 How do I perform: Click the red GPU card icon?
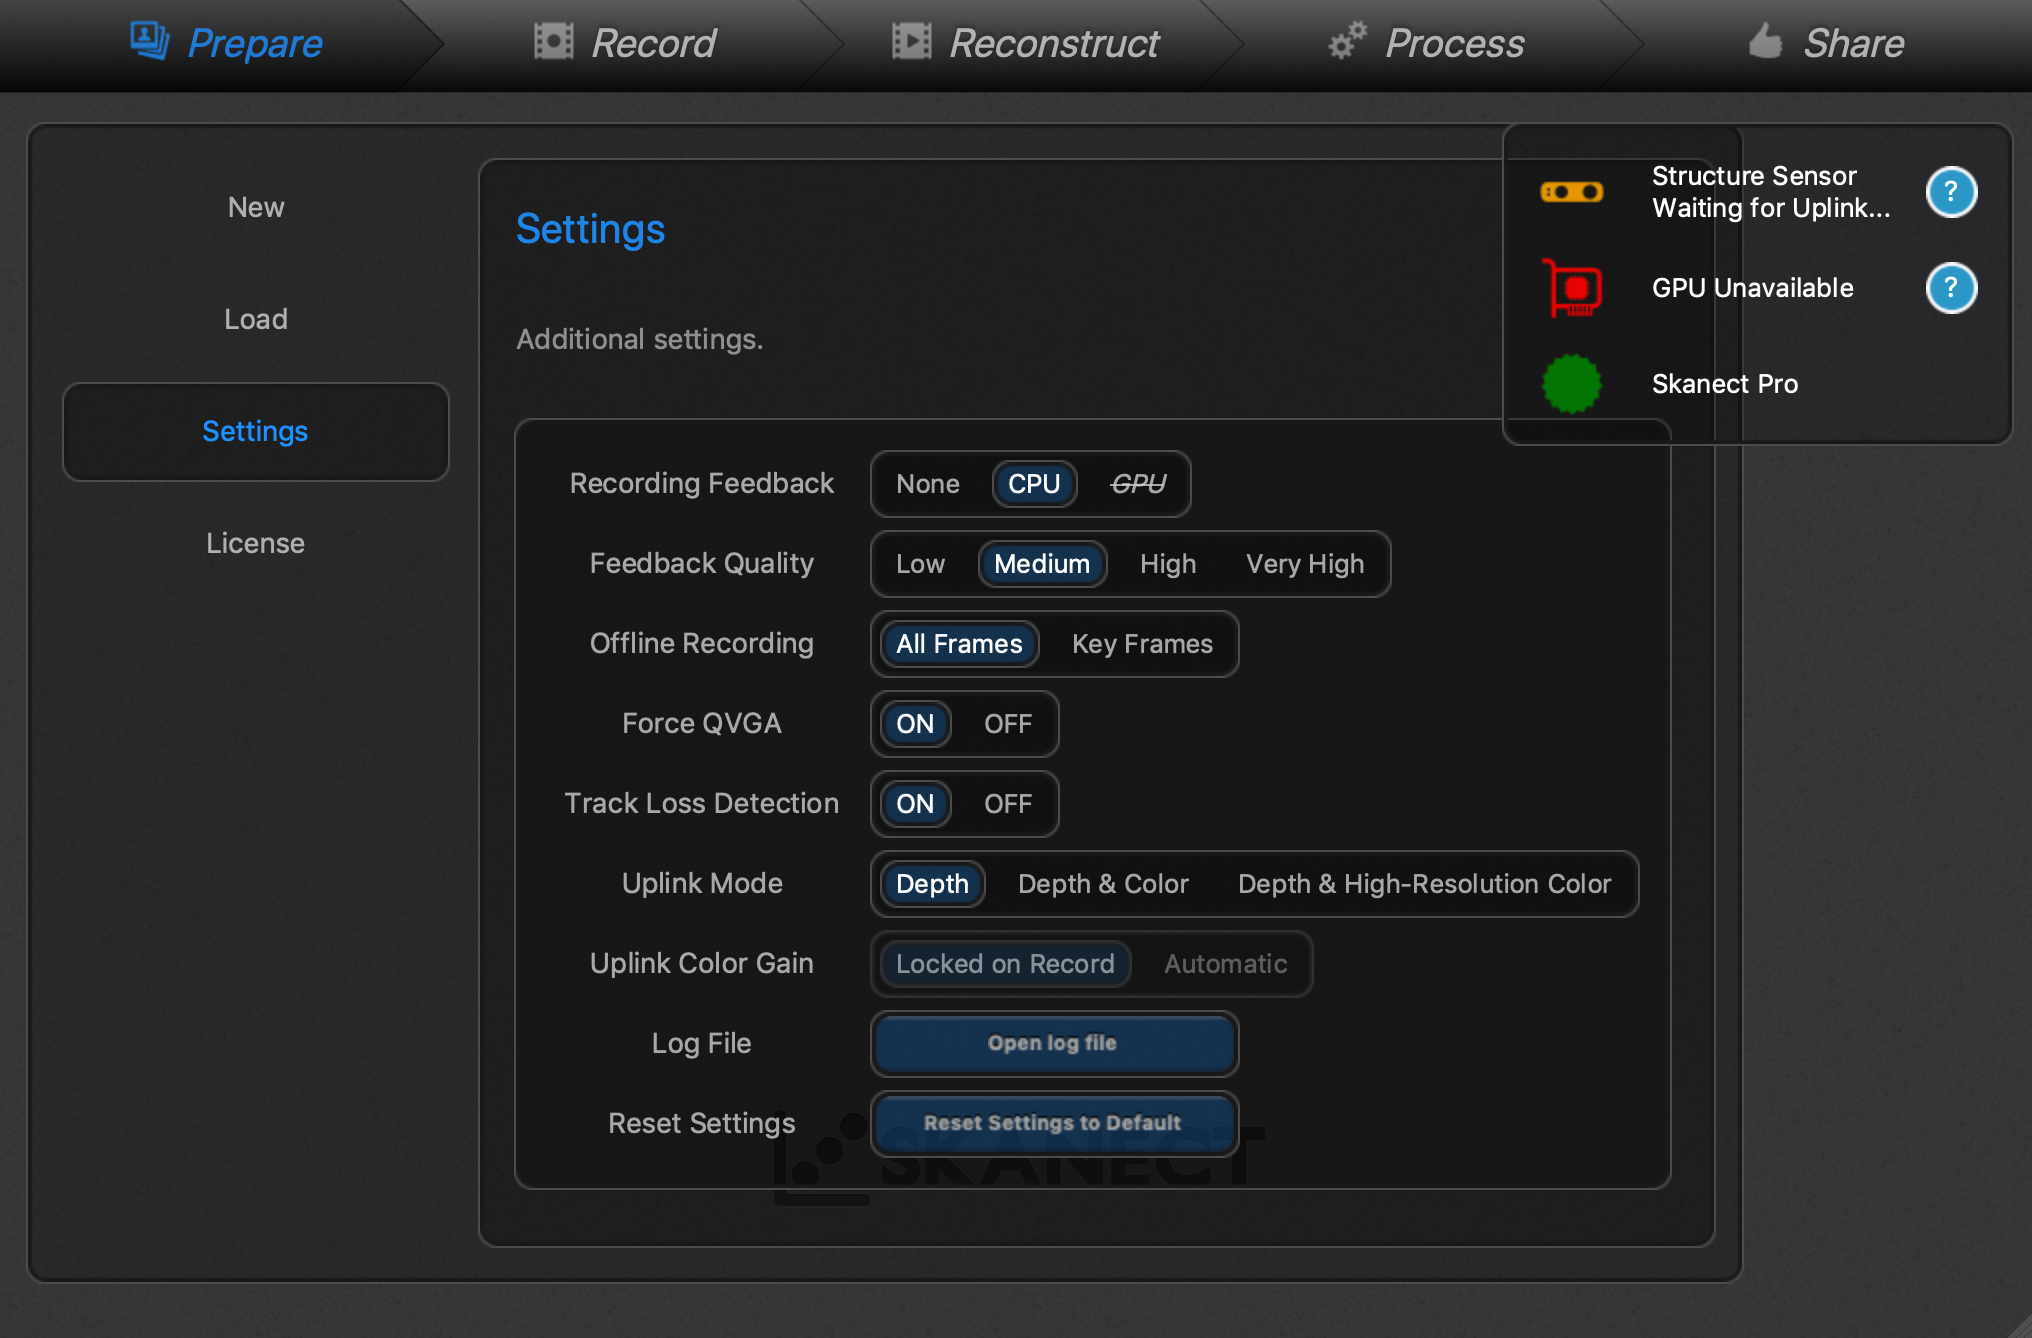(1572, 288)
